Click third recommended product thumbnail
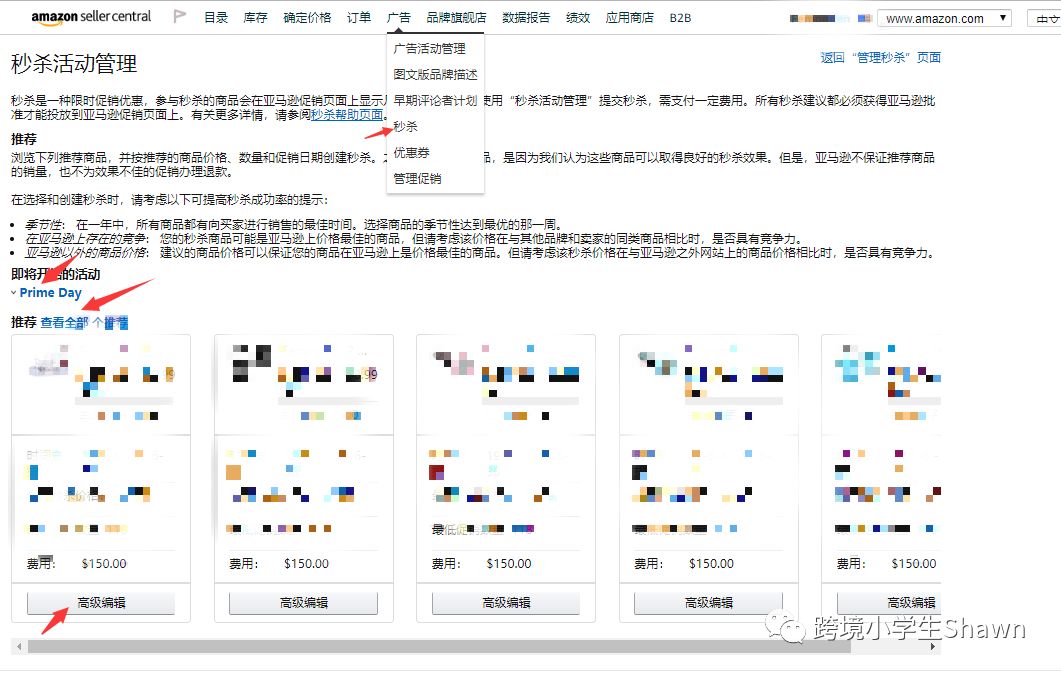 (x=454, y=365)
